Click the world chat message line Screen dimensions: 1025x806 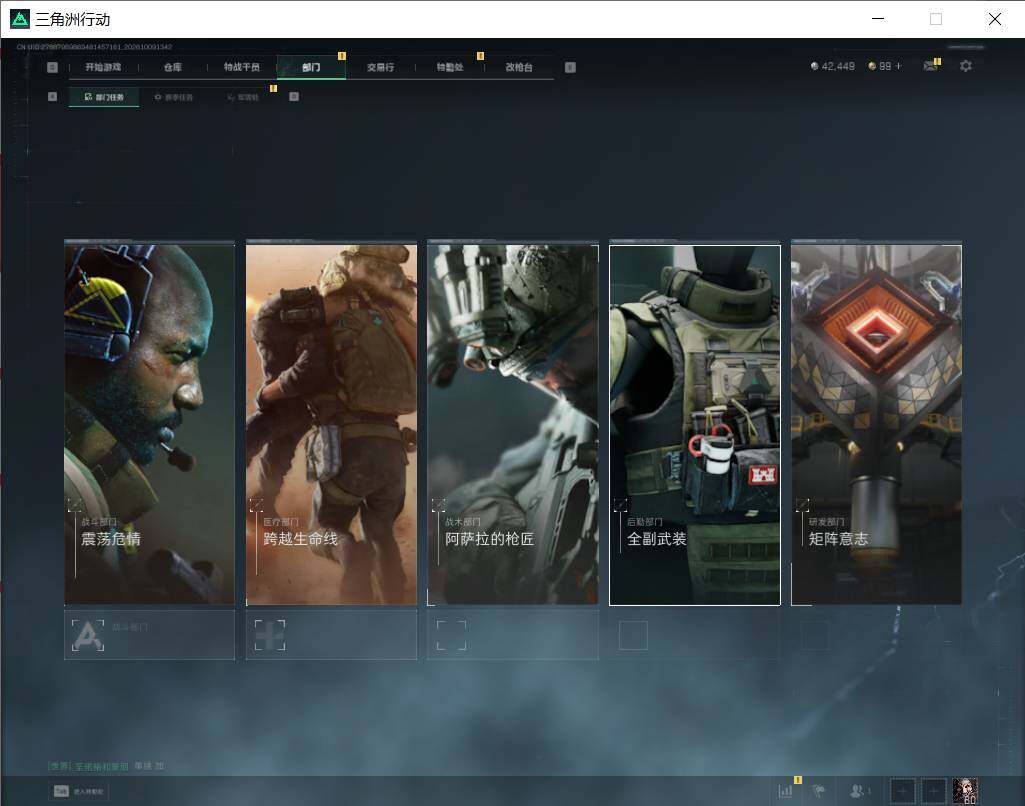click(x=106, y=766)
